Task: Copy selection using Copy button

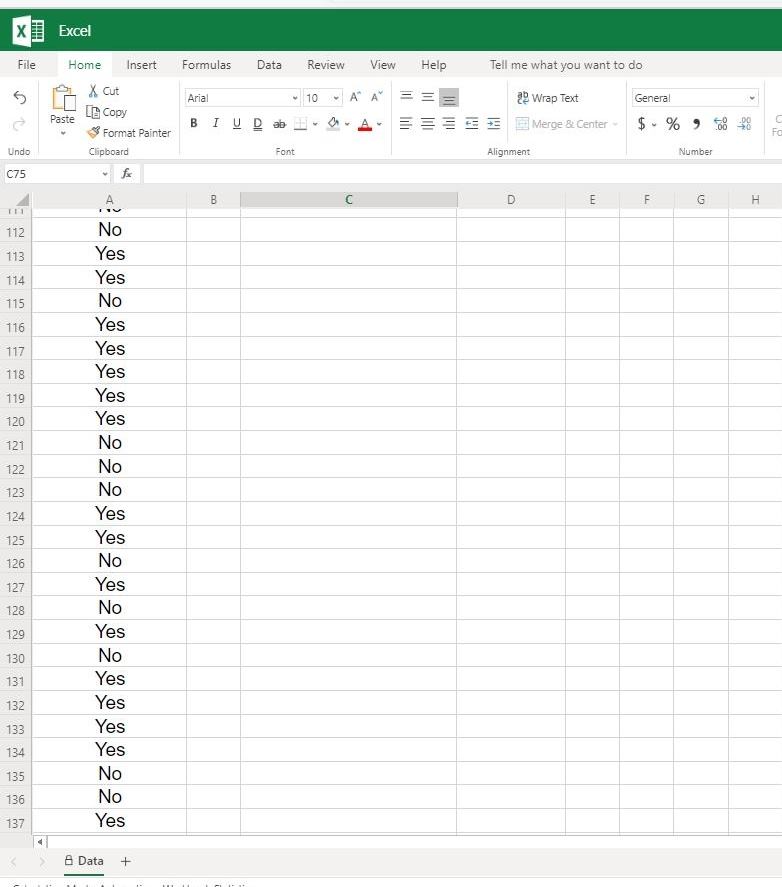Action: (x=107, y=112)
